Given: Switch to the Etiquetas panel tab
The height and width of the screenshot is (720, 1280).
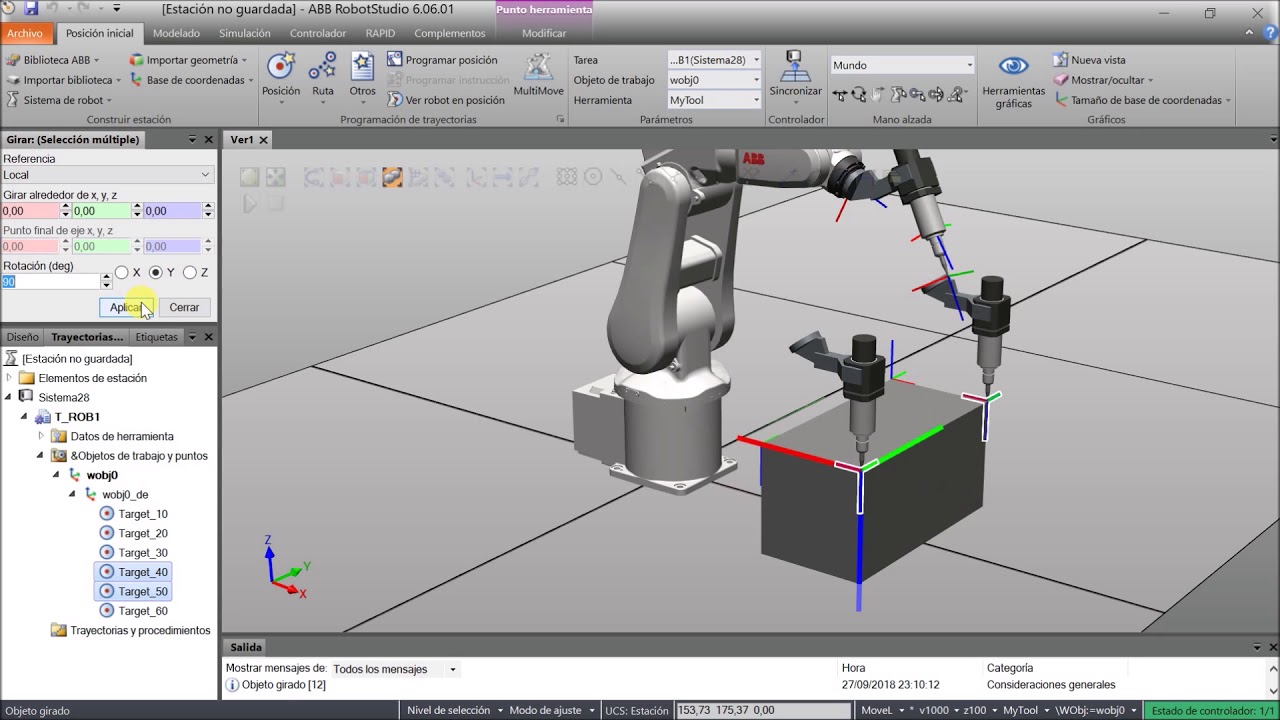Looking at the screenshot, I should point(157,337).
